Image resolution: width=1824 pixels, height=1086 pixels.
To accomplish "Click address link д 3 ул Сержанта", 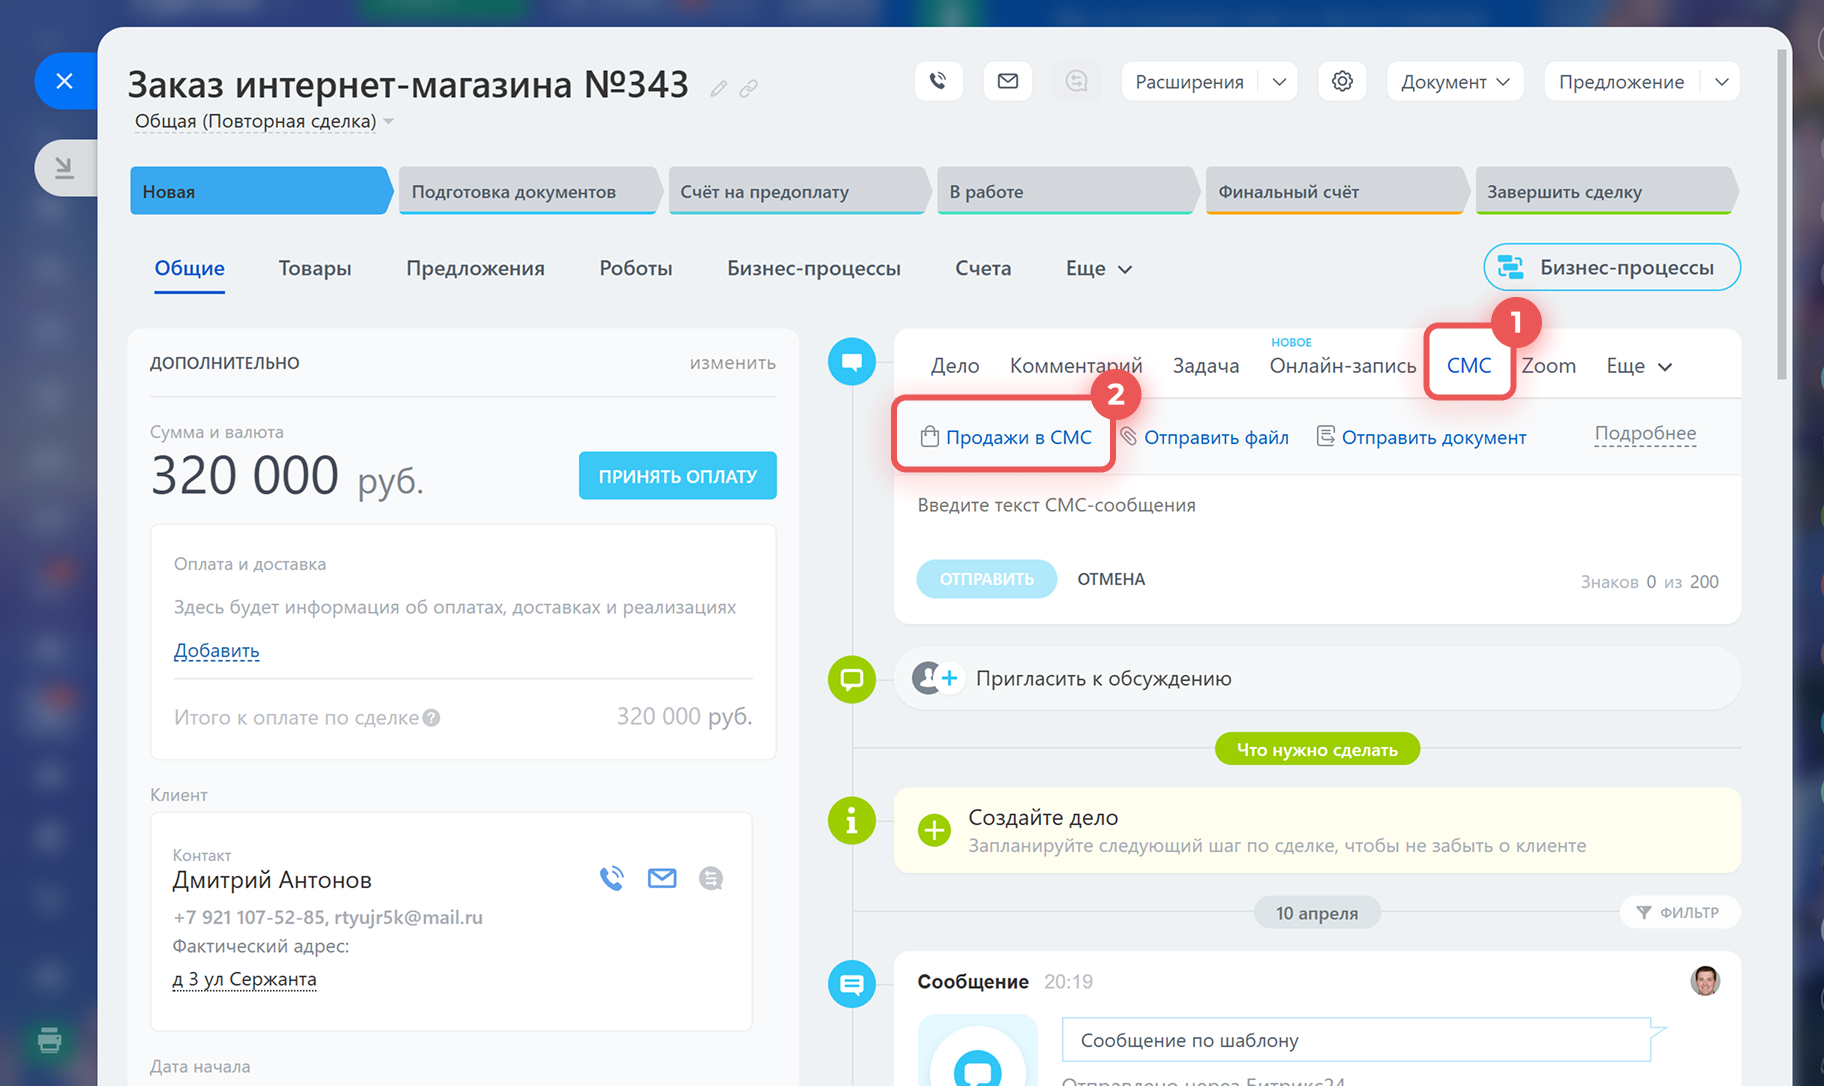I will click(244, 979).
